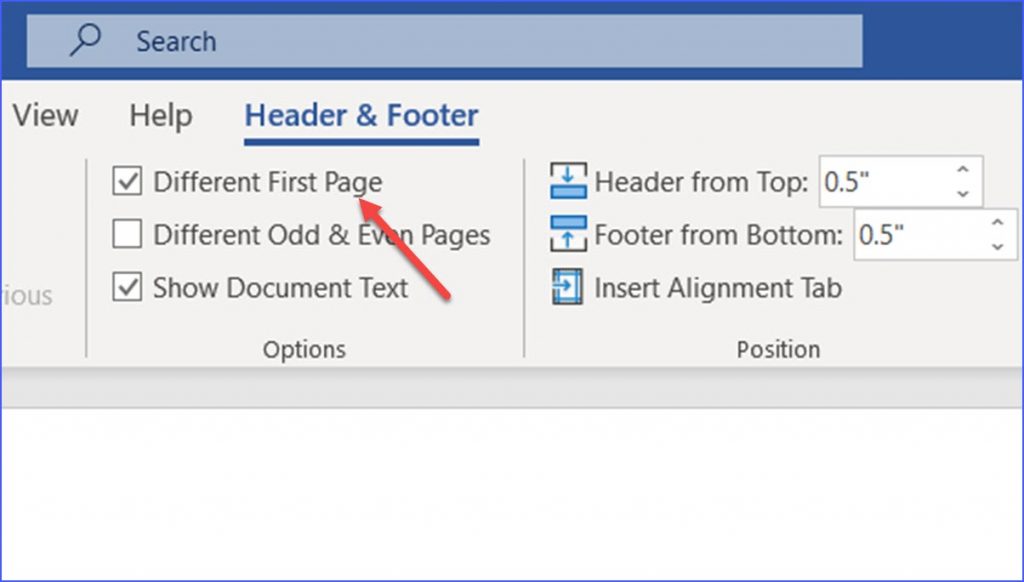
Task: Open the View ribbon tab
Action: tap(45, 116)
